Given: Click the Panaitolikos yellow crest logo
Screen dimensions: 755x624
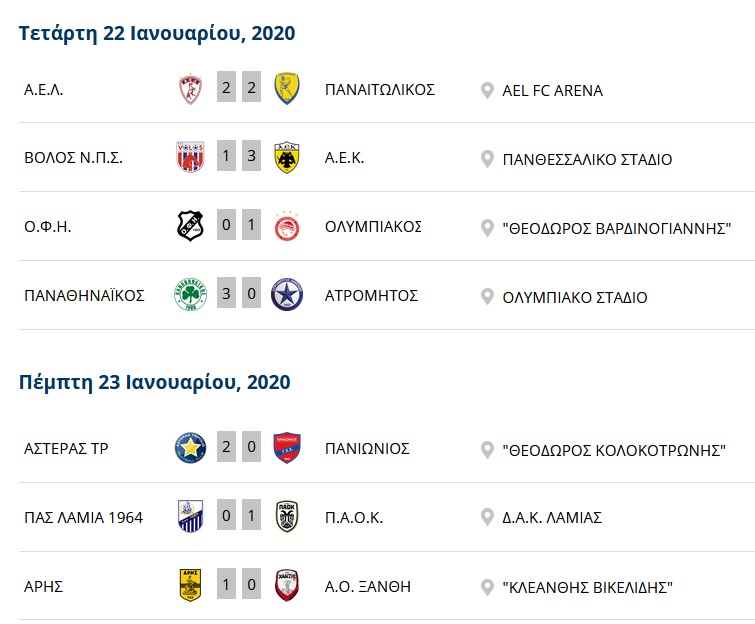Looking at the screenshot, I should pos(287,89).
